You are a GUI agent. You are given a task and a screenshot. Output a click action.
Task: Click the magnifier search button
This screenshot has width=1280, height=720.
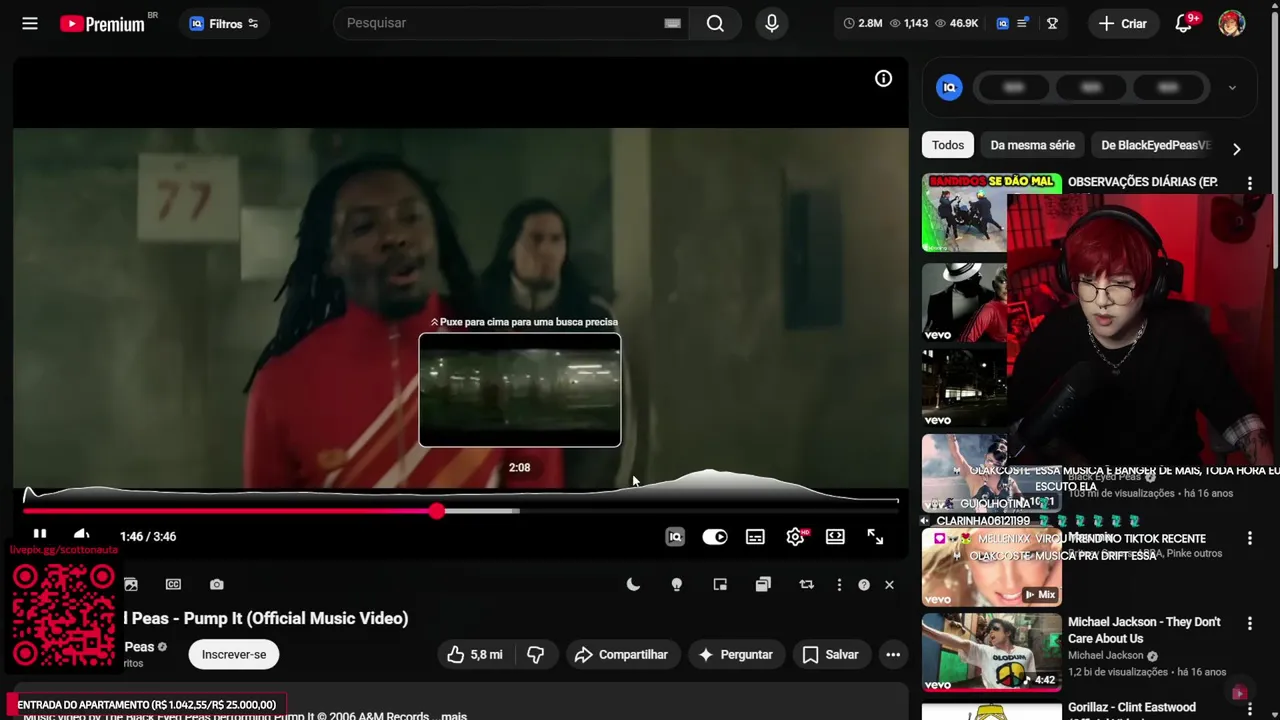click(715, 23)
